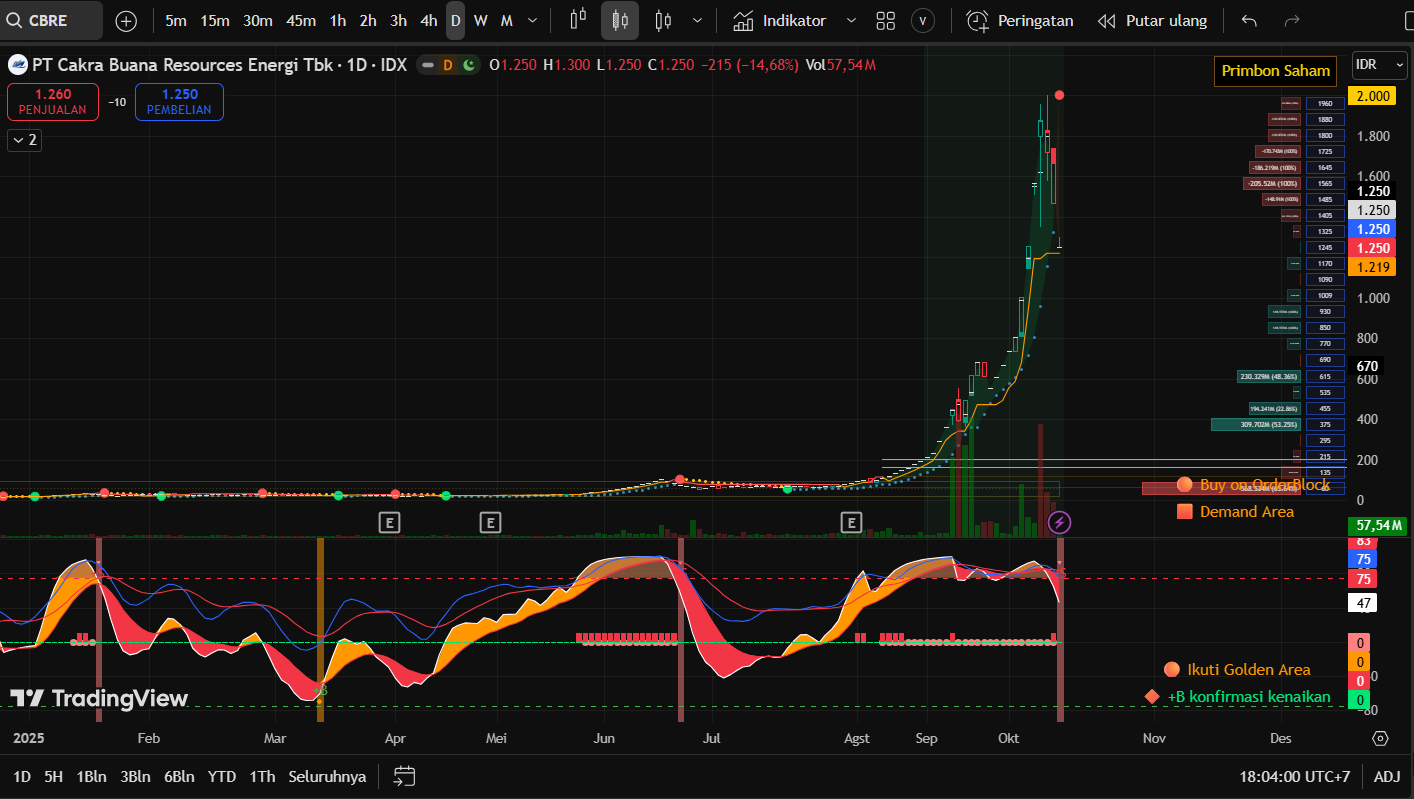Click the Peringatan alert button
The width and height of the screenshot is (1414, 799).
tap(1020, 21)
